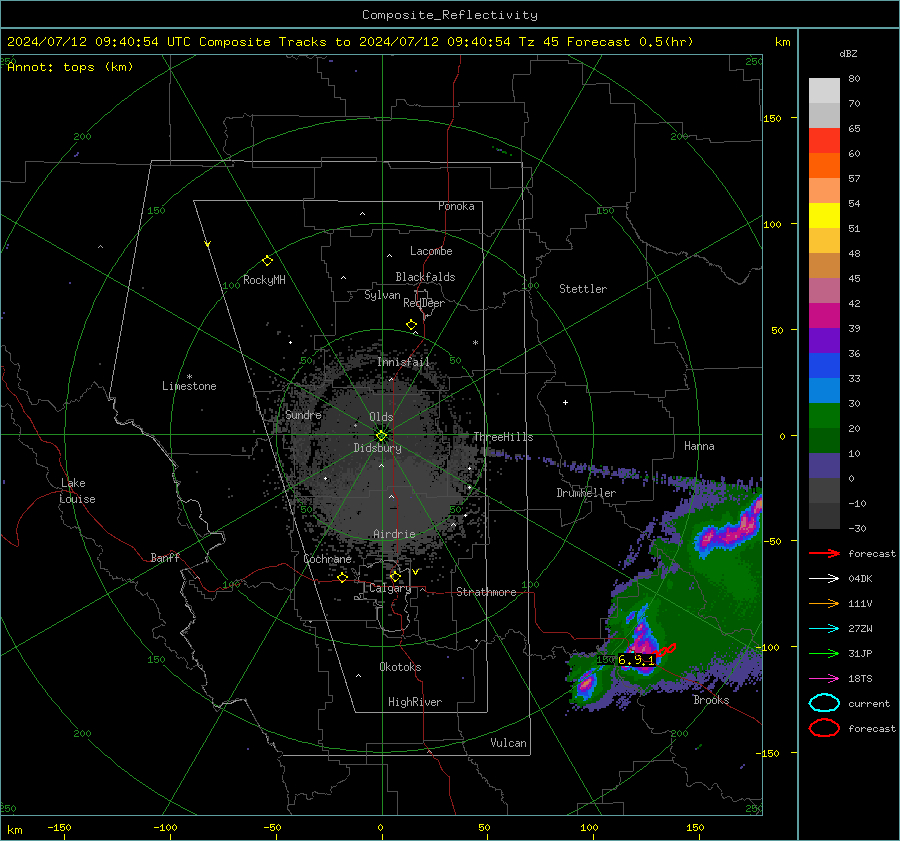Click the dBZ legend heading

point(848,53)
